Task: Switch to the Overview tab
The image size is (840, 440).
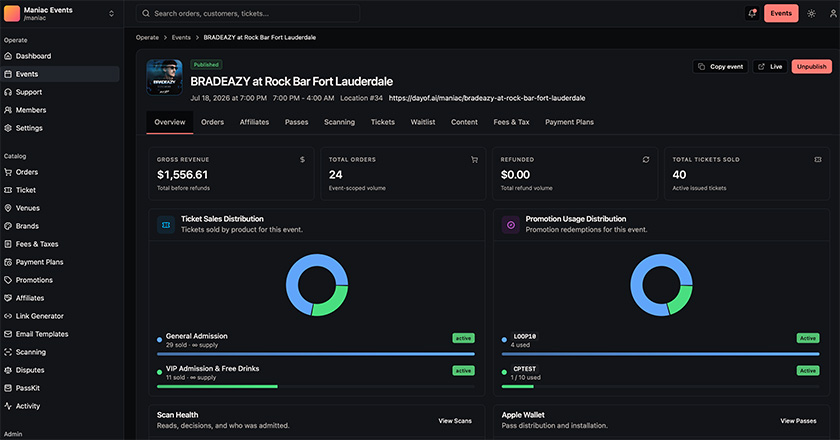Action: click(170, 122)
